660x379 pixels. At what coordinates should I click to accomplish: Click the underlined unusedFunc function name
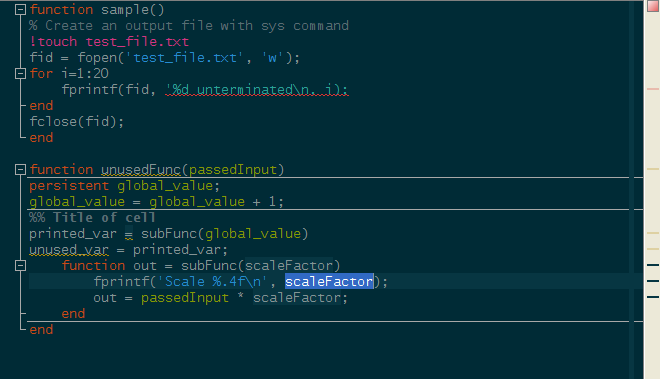pos(141,170)
